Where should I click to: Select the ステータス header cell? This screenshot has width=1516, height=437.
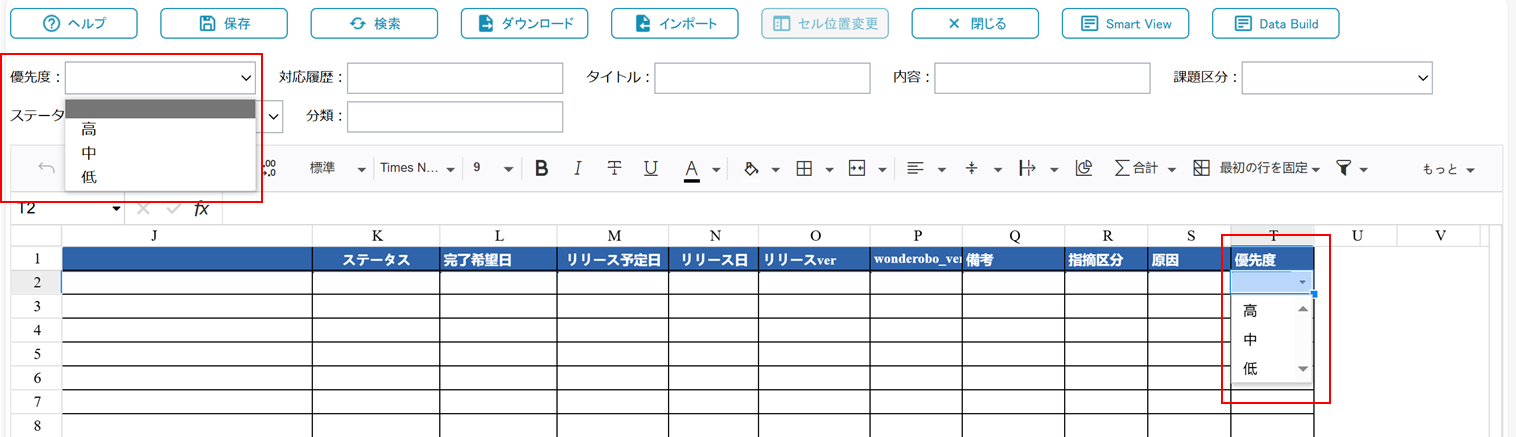pos(376,259)
